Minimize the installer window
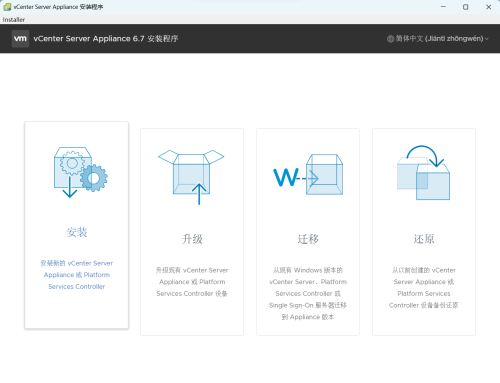The width and height of the screenshot is (500, 383). (x=443, y=7)
